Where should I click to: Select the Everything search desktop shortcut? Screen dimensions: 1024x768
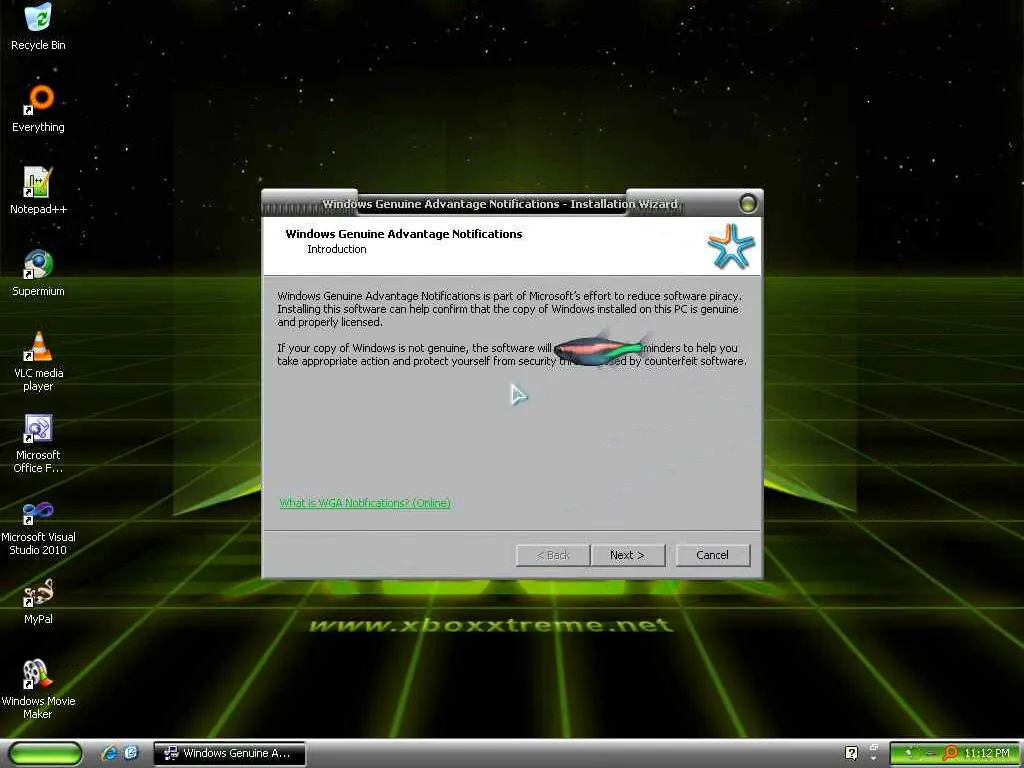(x=39, y=108)
